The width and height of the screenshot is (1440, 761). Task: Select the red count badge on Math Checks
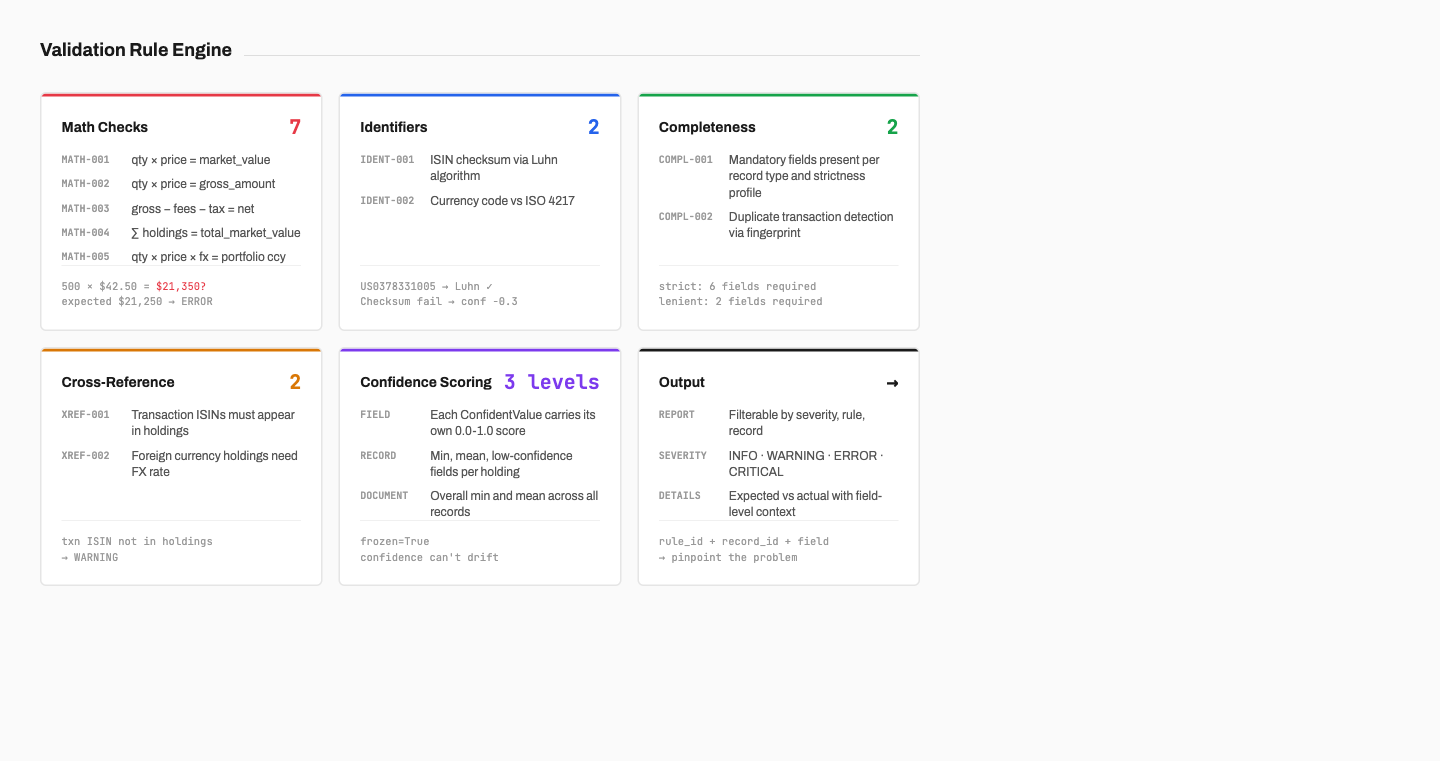click(295, 127)
